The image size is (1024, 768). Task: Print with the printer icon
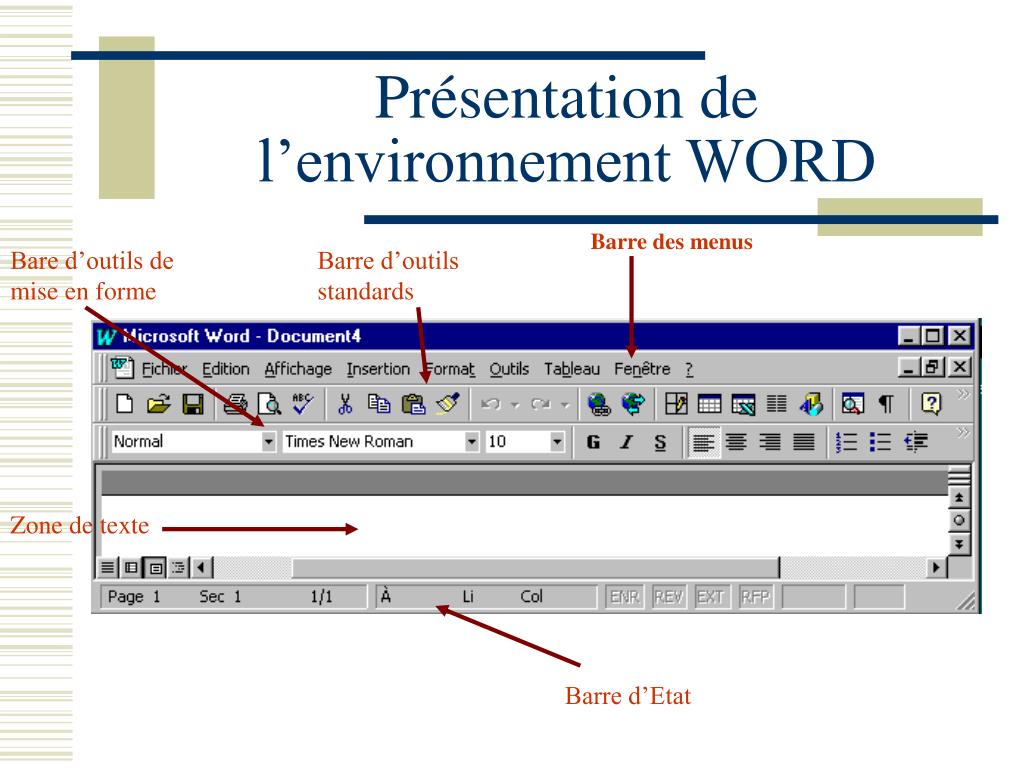point(235,404)
